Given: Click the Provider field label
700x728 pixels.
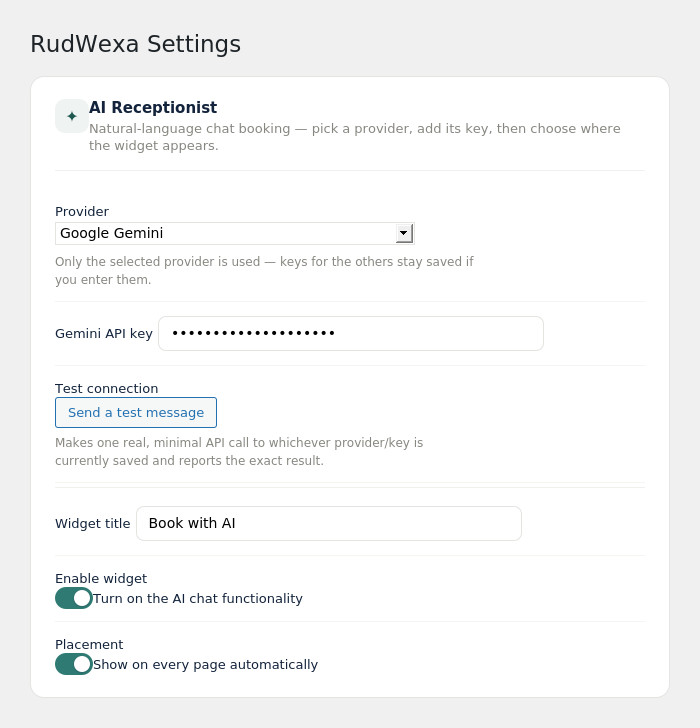Looking at the screenshot, I should 82,212.
